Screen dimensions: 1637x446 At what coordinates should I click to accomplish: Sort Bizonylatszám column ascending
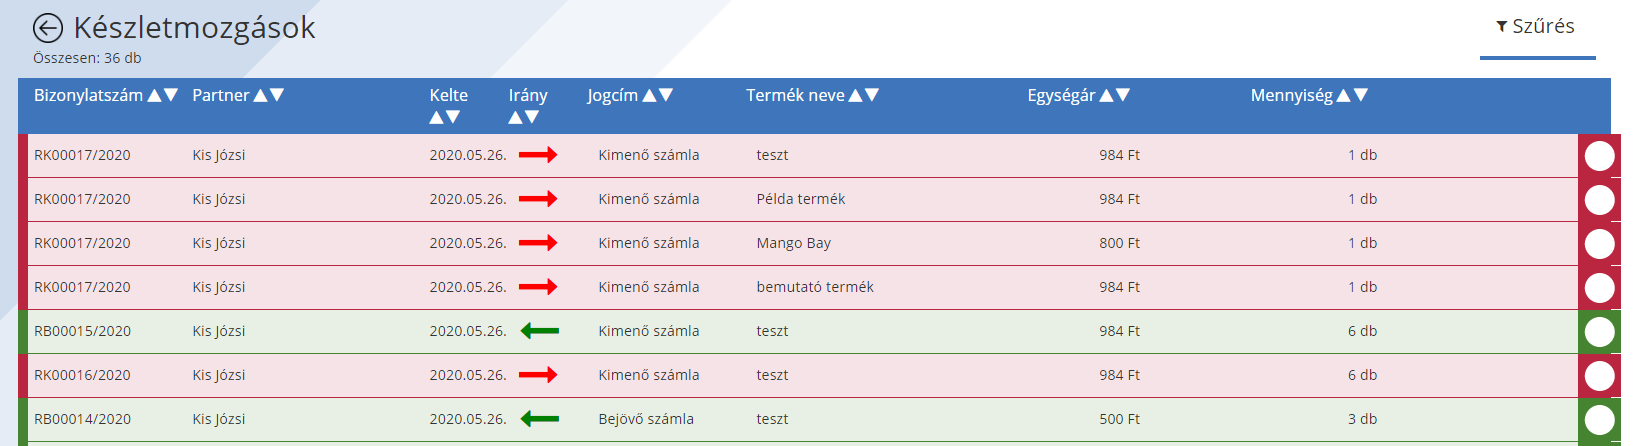[154, 95]
